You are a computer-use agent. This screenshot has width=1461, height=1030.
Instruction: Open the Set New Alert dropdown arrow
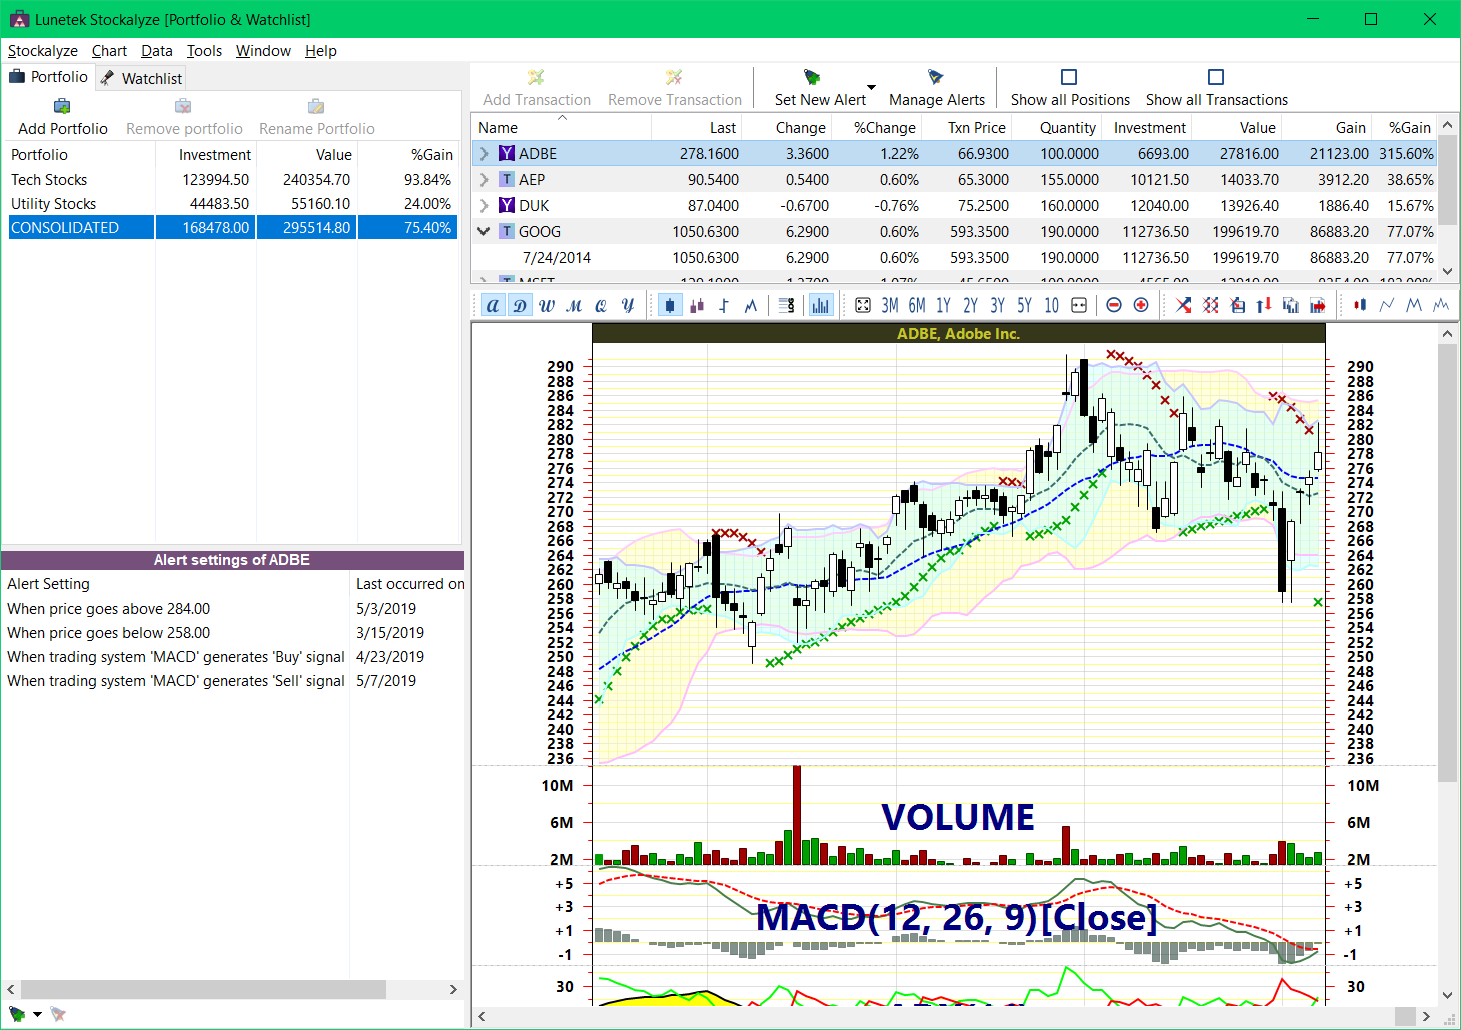tap(872, 88)
